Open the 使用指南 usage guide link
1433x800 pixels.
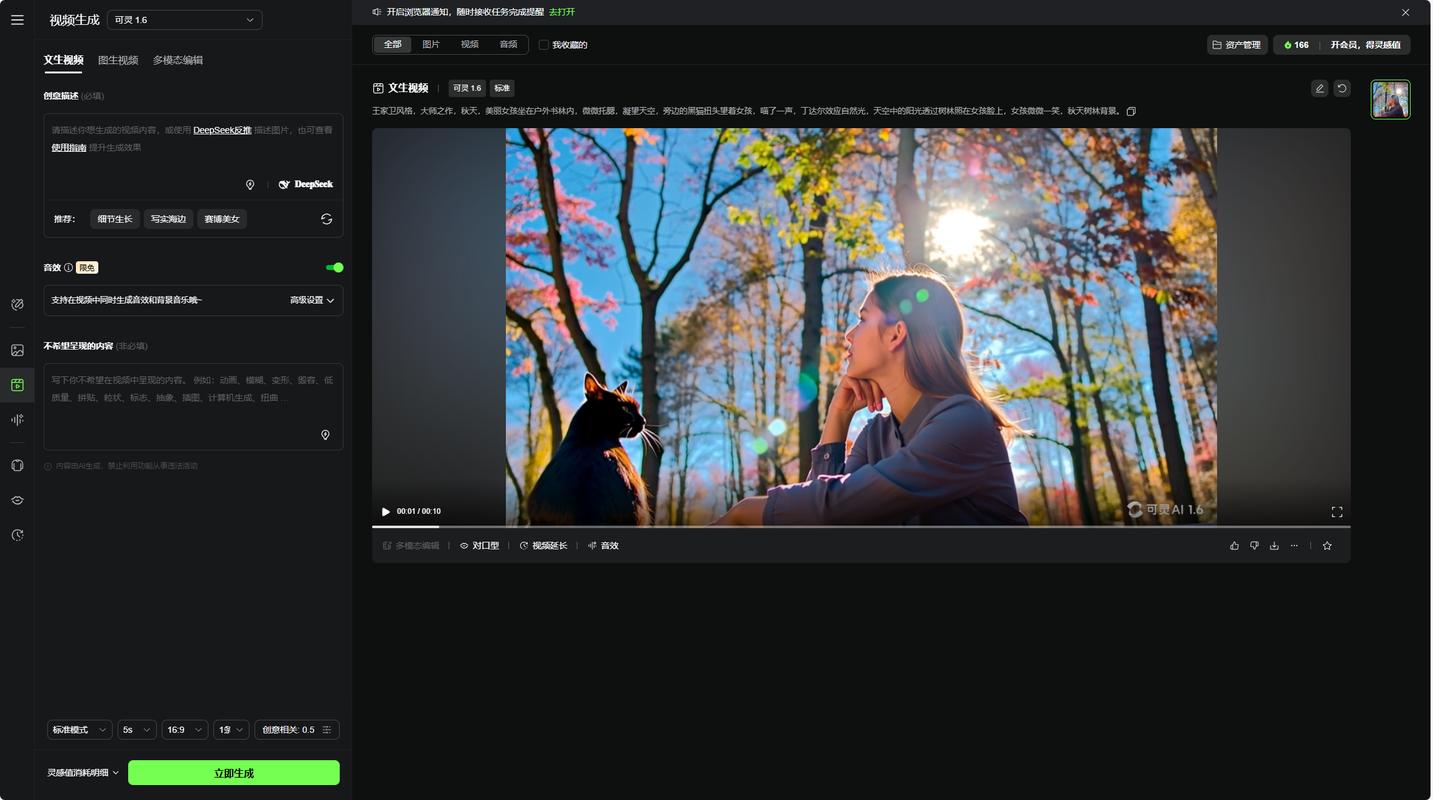69,148
